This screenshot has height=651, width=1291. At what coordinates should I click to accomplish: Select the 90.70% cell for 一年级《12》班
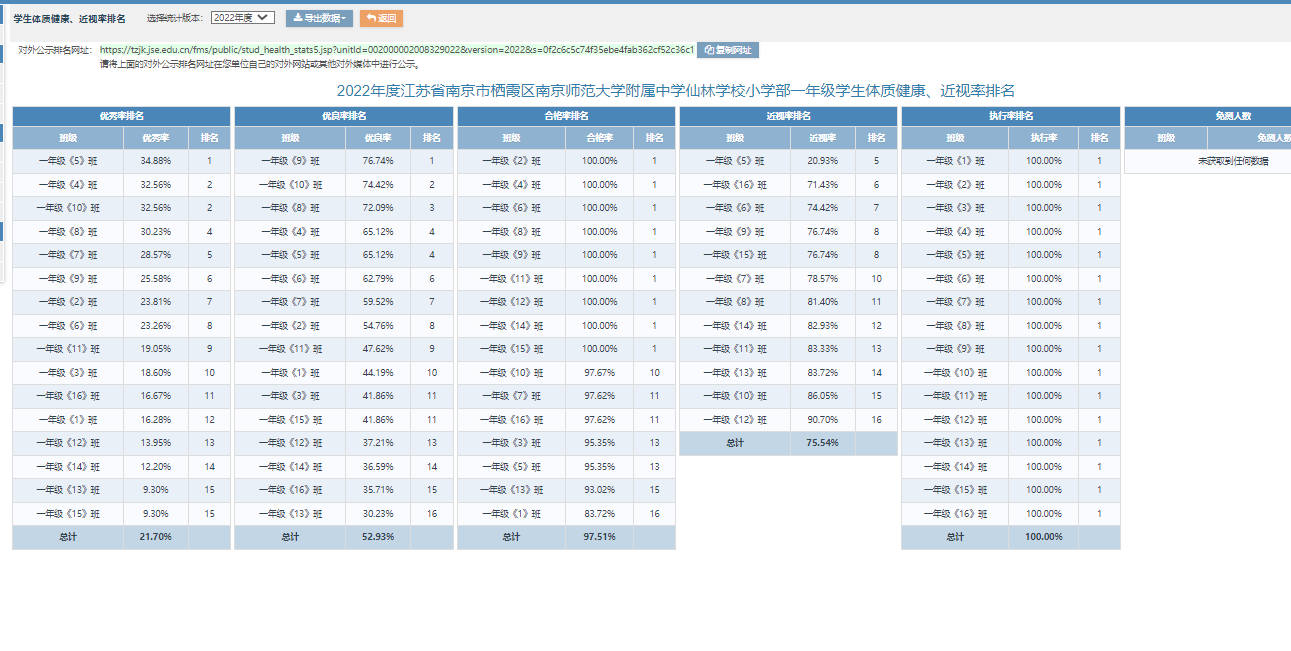[x=823, y=420]
